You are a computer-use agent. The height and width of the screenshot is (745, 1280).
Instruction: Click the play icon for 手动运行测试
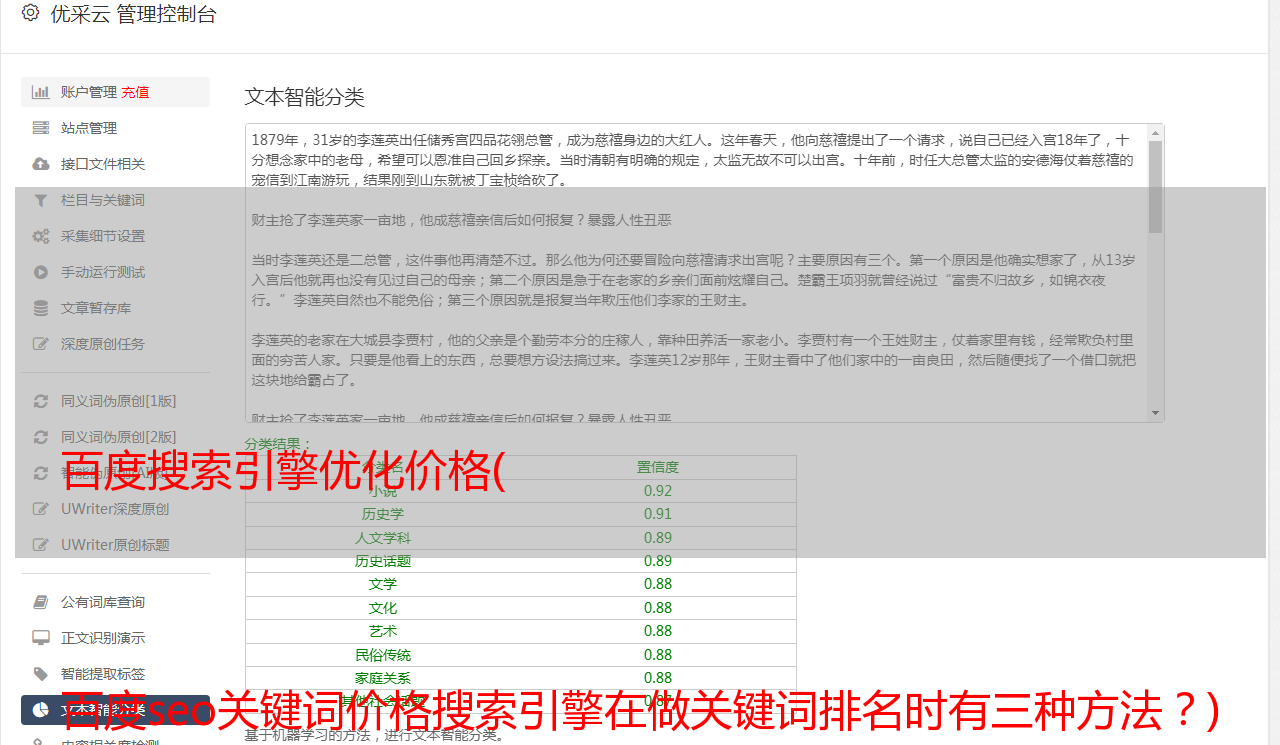pyautogui.click(x=41, y=272)
